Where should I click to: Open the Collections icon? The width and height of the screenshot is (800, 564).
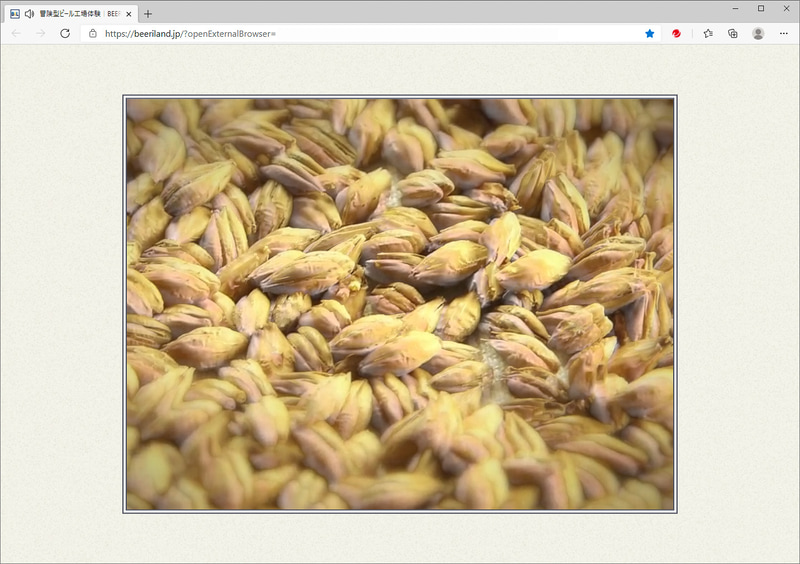pyautogui.click(x=733, y=34)
